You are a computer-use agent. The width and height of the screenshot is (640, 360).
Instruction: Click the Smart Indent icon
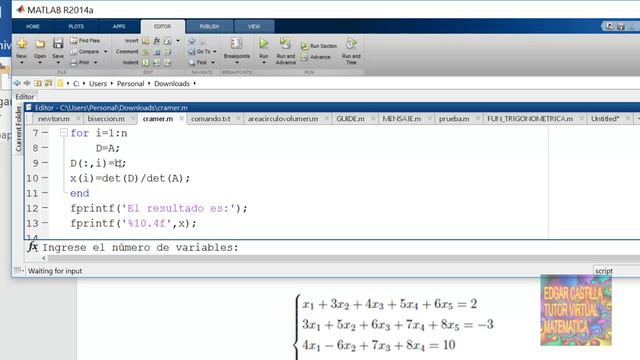tap(146, 63)
